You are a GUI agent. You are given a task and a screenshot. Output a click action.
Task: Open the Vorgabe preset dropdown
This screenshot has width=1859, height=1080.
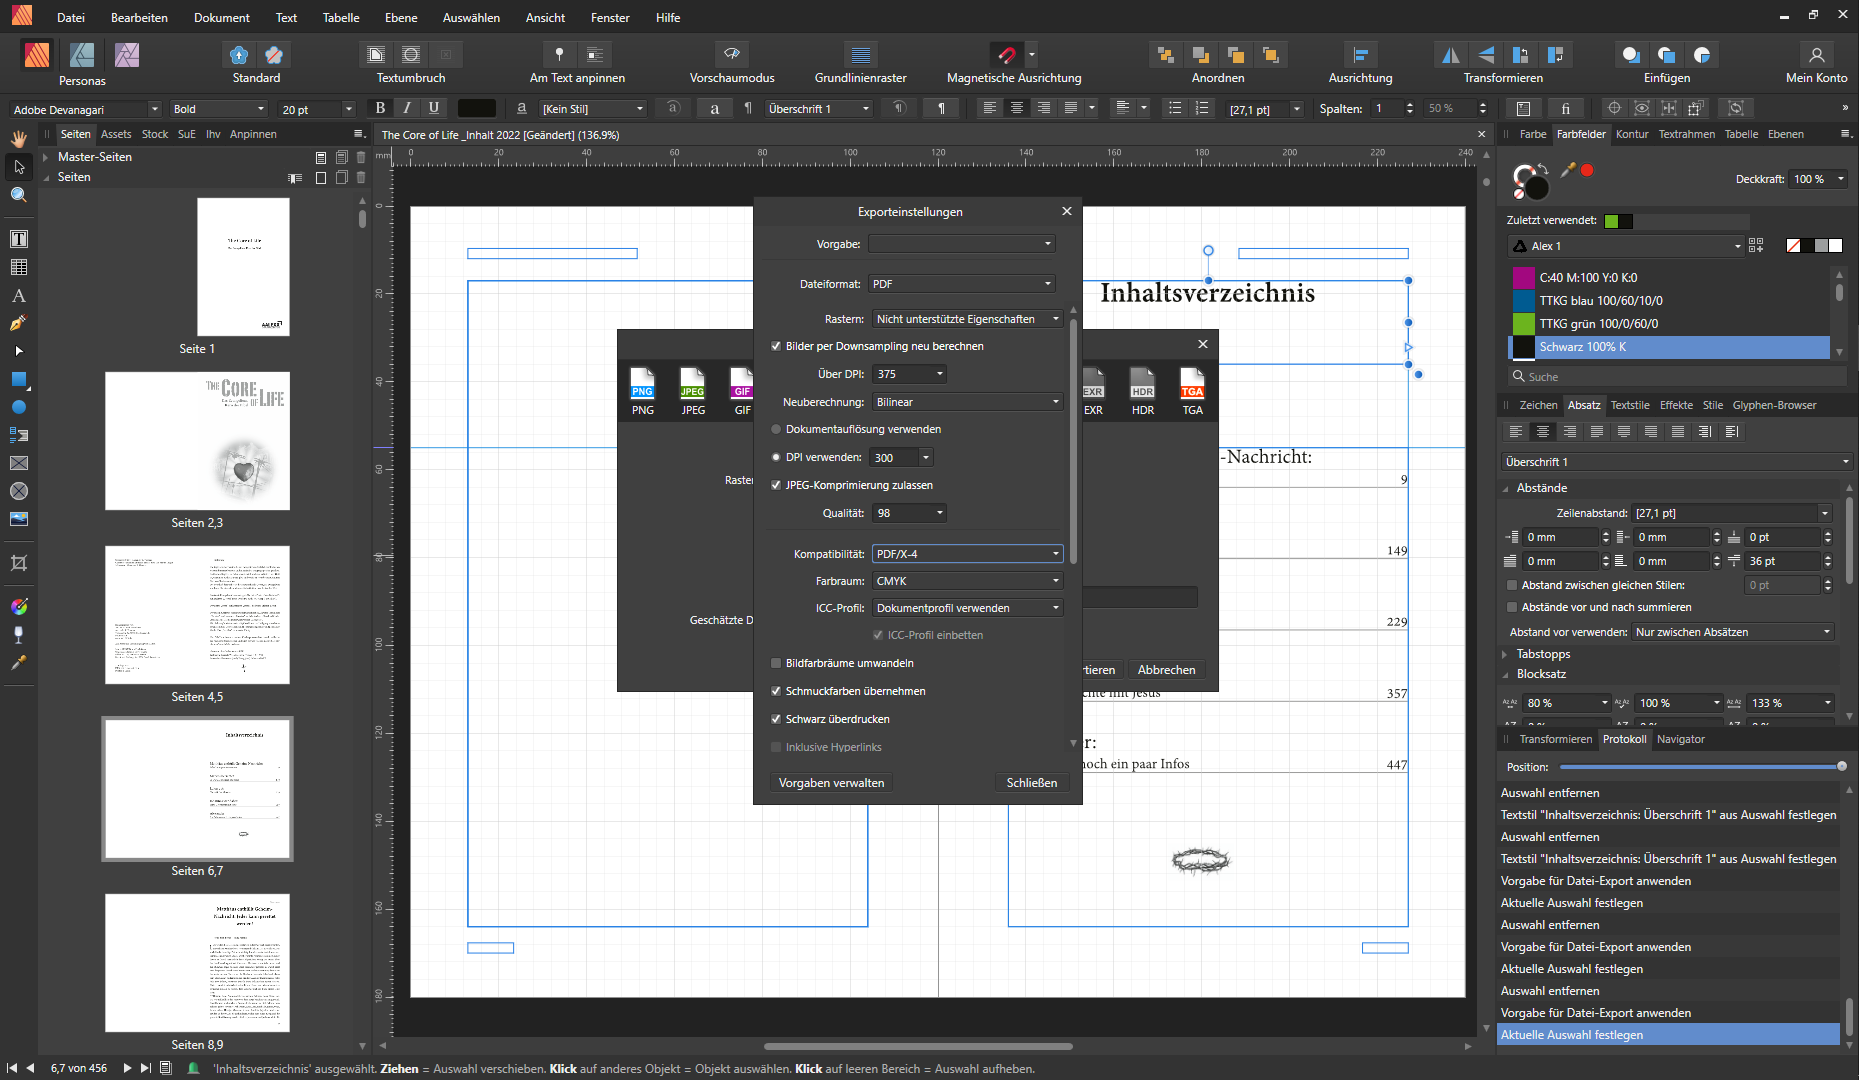pyautogui.click(x=961, y=244)
